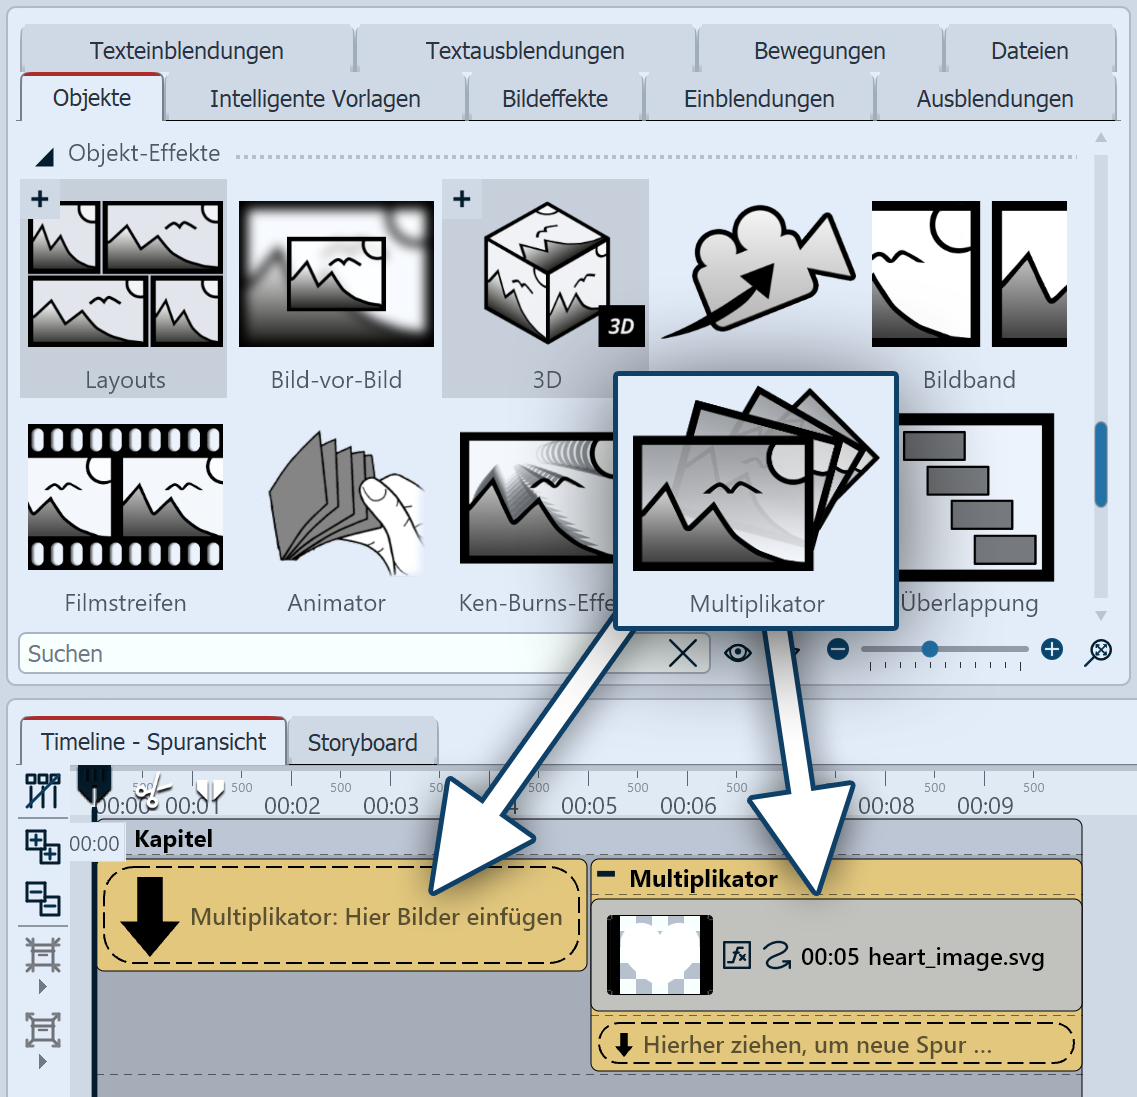Select the Objekte tab
The image size is (1137, 1097).
(92, 97)
